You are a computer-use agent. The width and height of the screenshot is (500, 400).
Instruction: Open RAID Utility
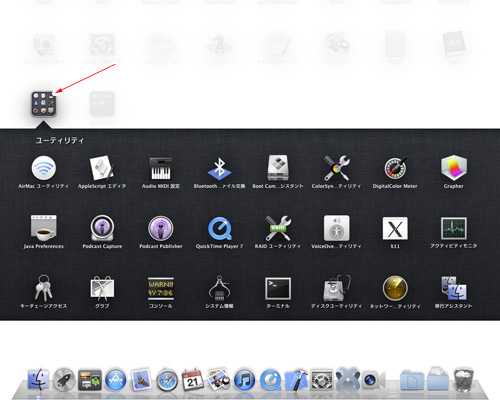tap(278, 228)
